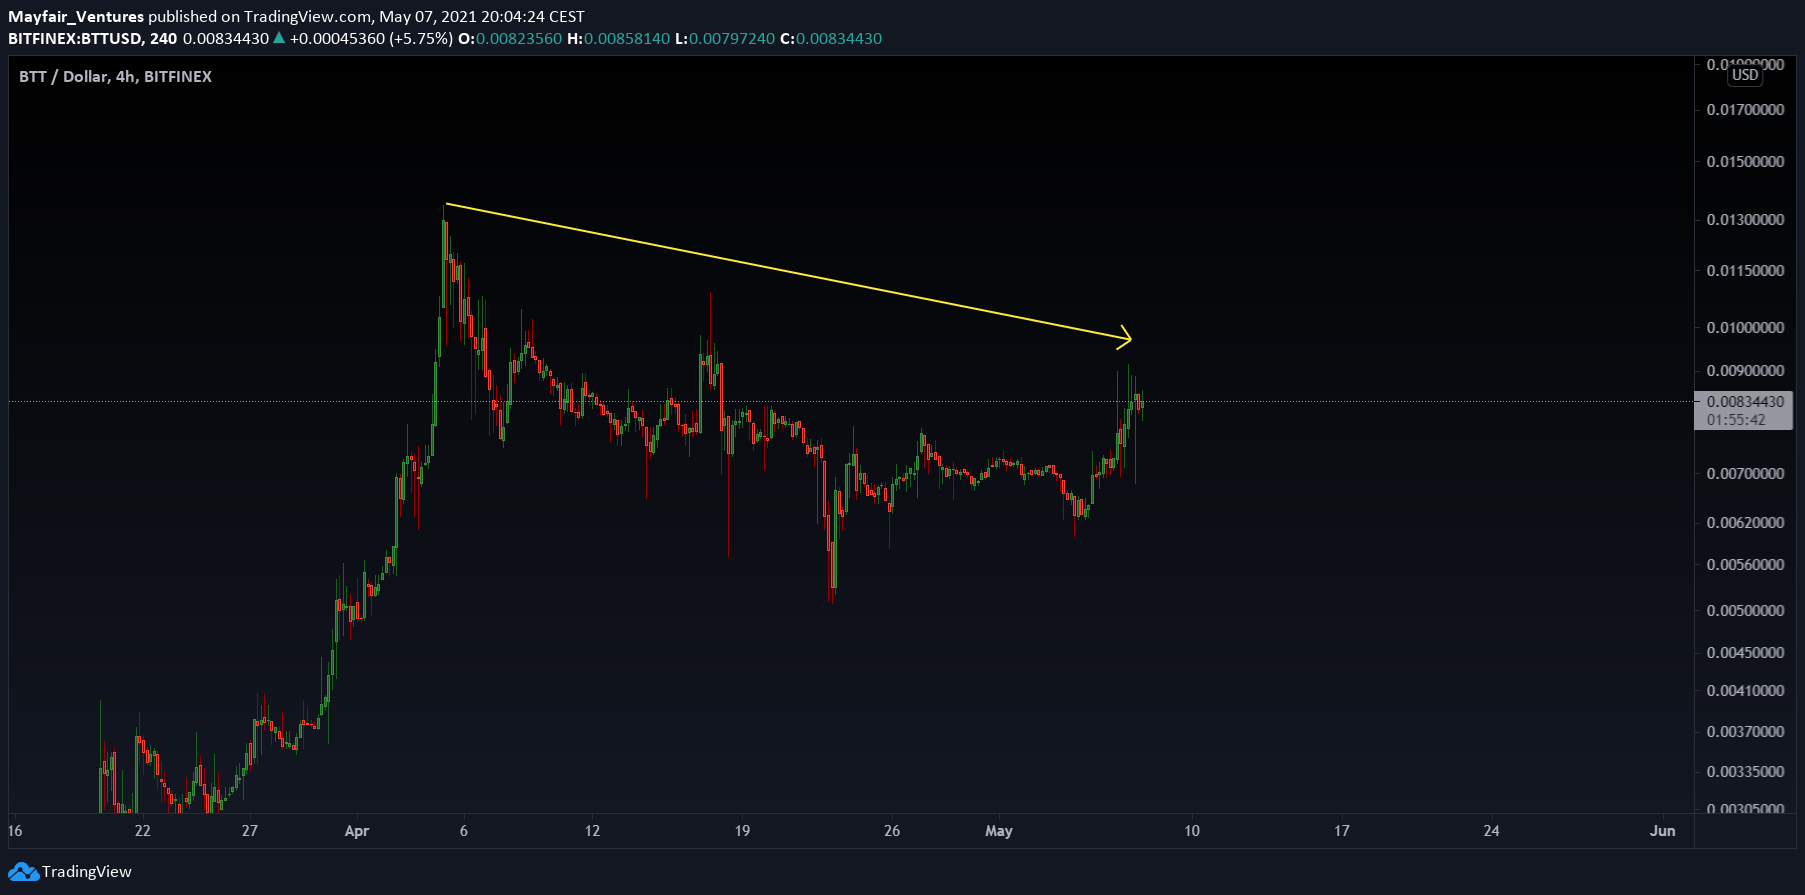Click the 6 date label on time axis
Screen dimensions: 1805x895
click(x=464, y=831)
